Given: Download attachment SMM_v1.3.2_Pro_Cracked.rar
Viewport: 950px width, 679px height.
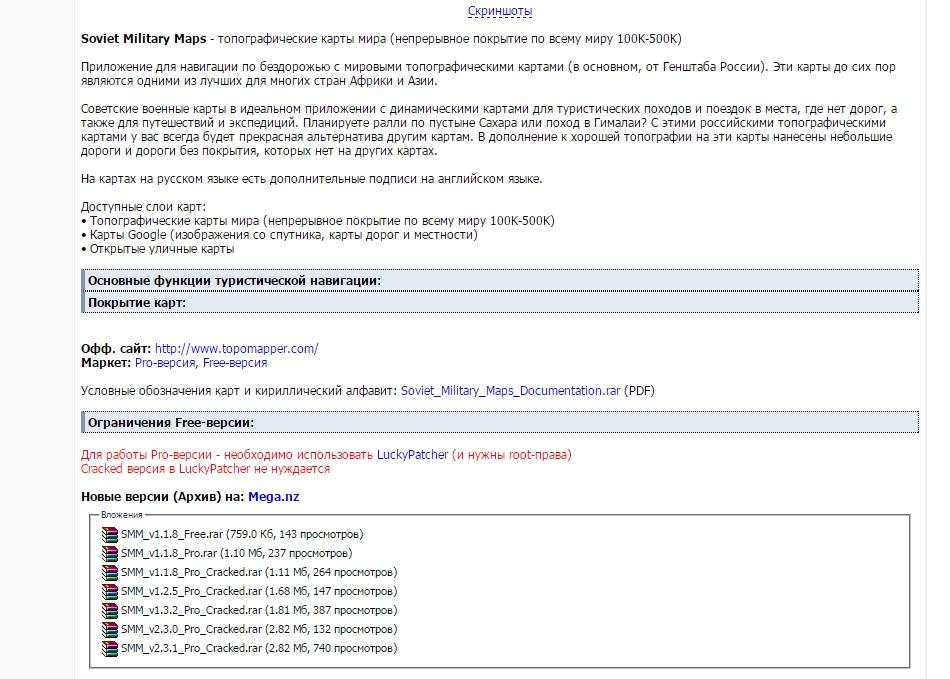Looking at the screenshot, I should [191, 610].
